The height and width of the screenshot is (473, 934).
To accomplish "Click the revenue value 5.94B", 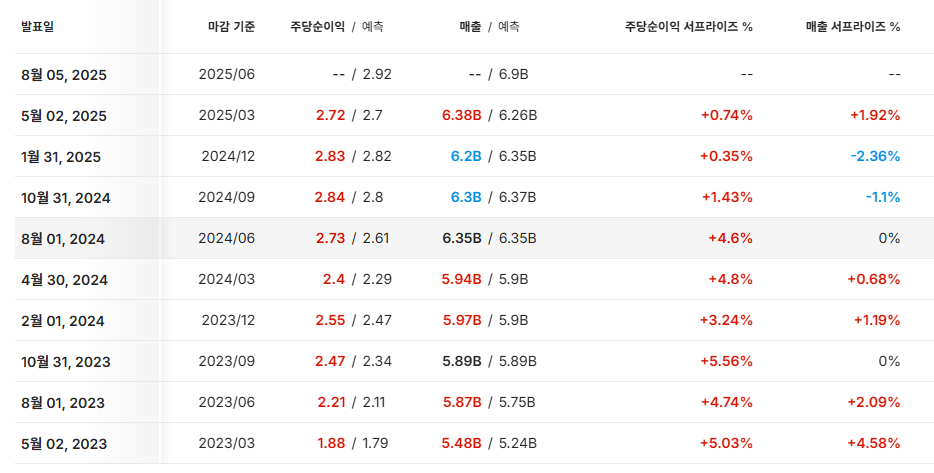I will (462, 279).
